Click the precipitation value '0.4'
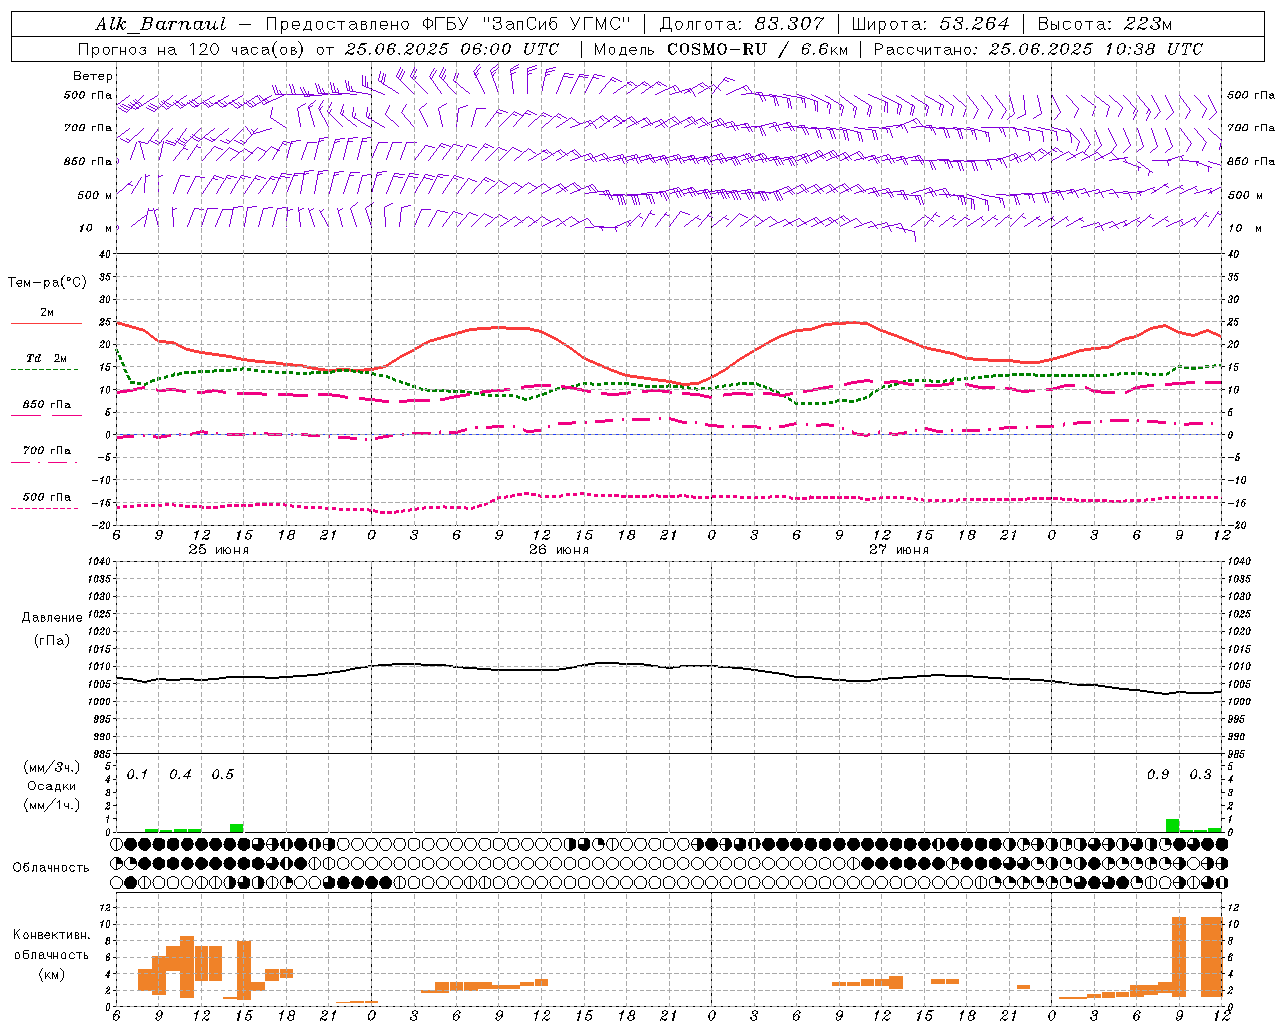 tap(180, 775)
